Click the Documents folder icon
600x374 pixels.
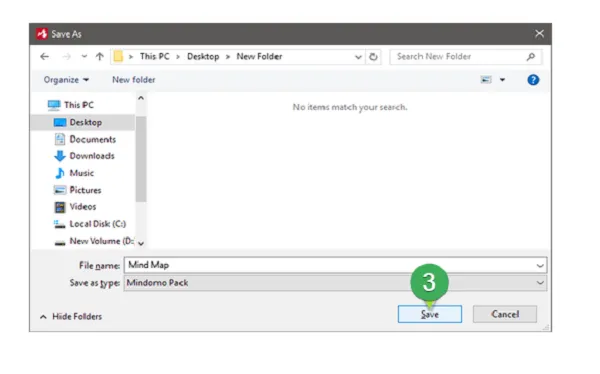pos(60,139)
